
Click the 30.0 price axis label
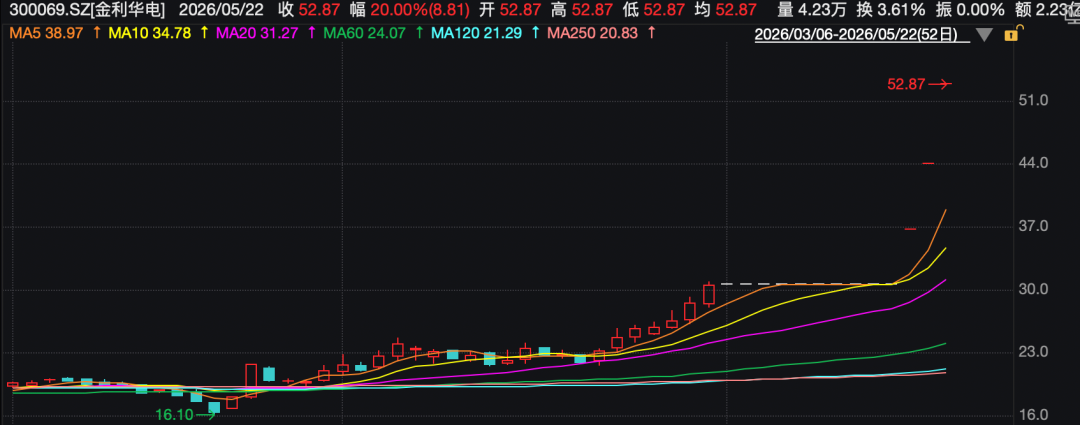[x=1034, y=290]
